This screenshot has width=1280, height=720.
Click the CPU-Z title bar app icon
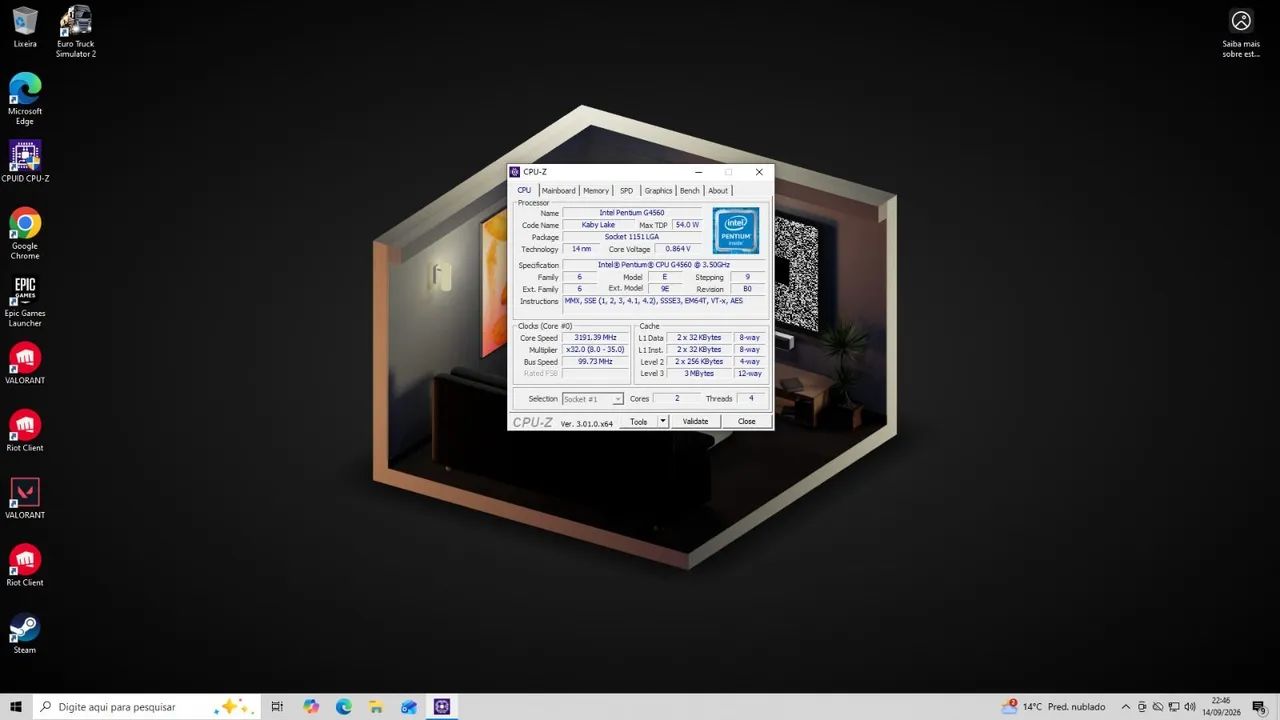(x=515, y=172)
